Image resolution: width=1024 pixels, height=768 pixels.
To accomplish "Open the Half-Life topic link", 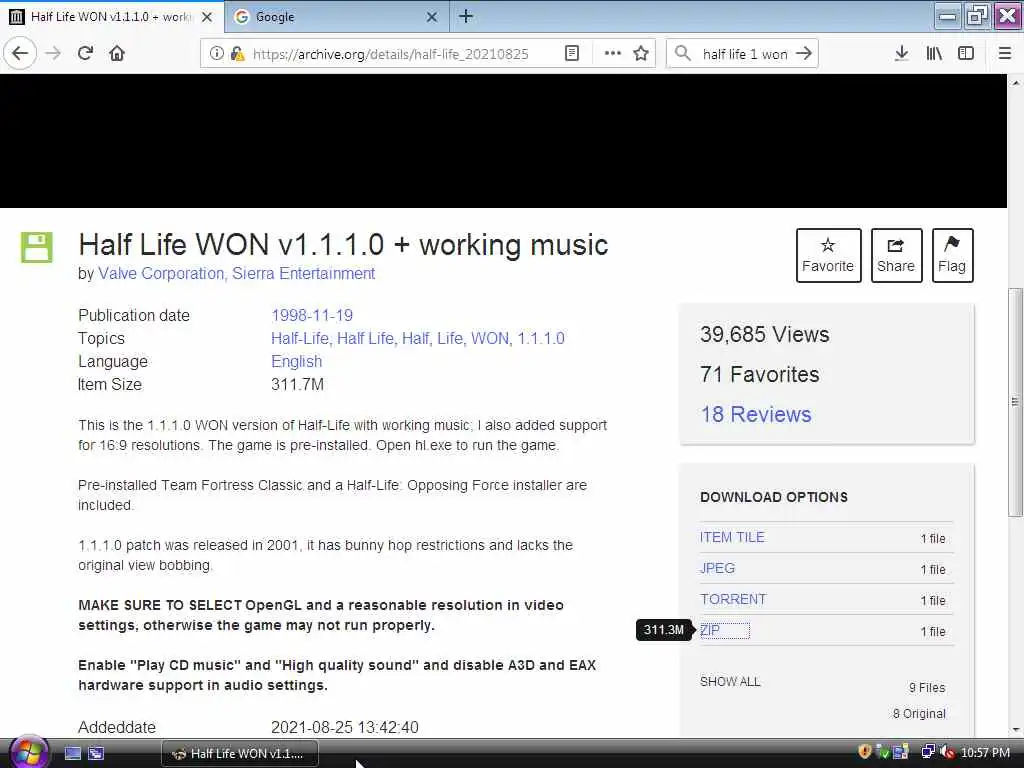I will click(x=300, y=338).
